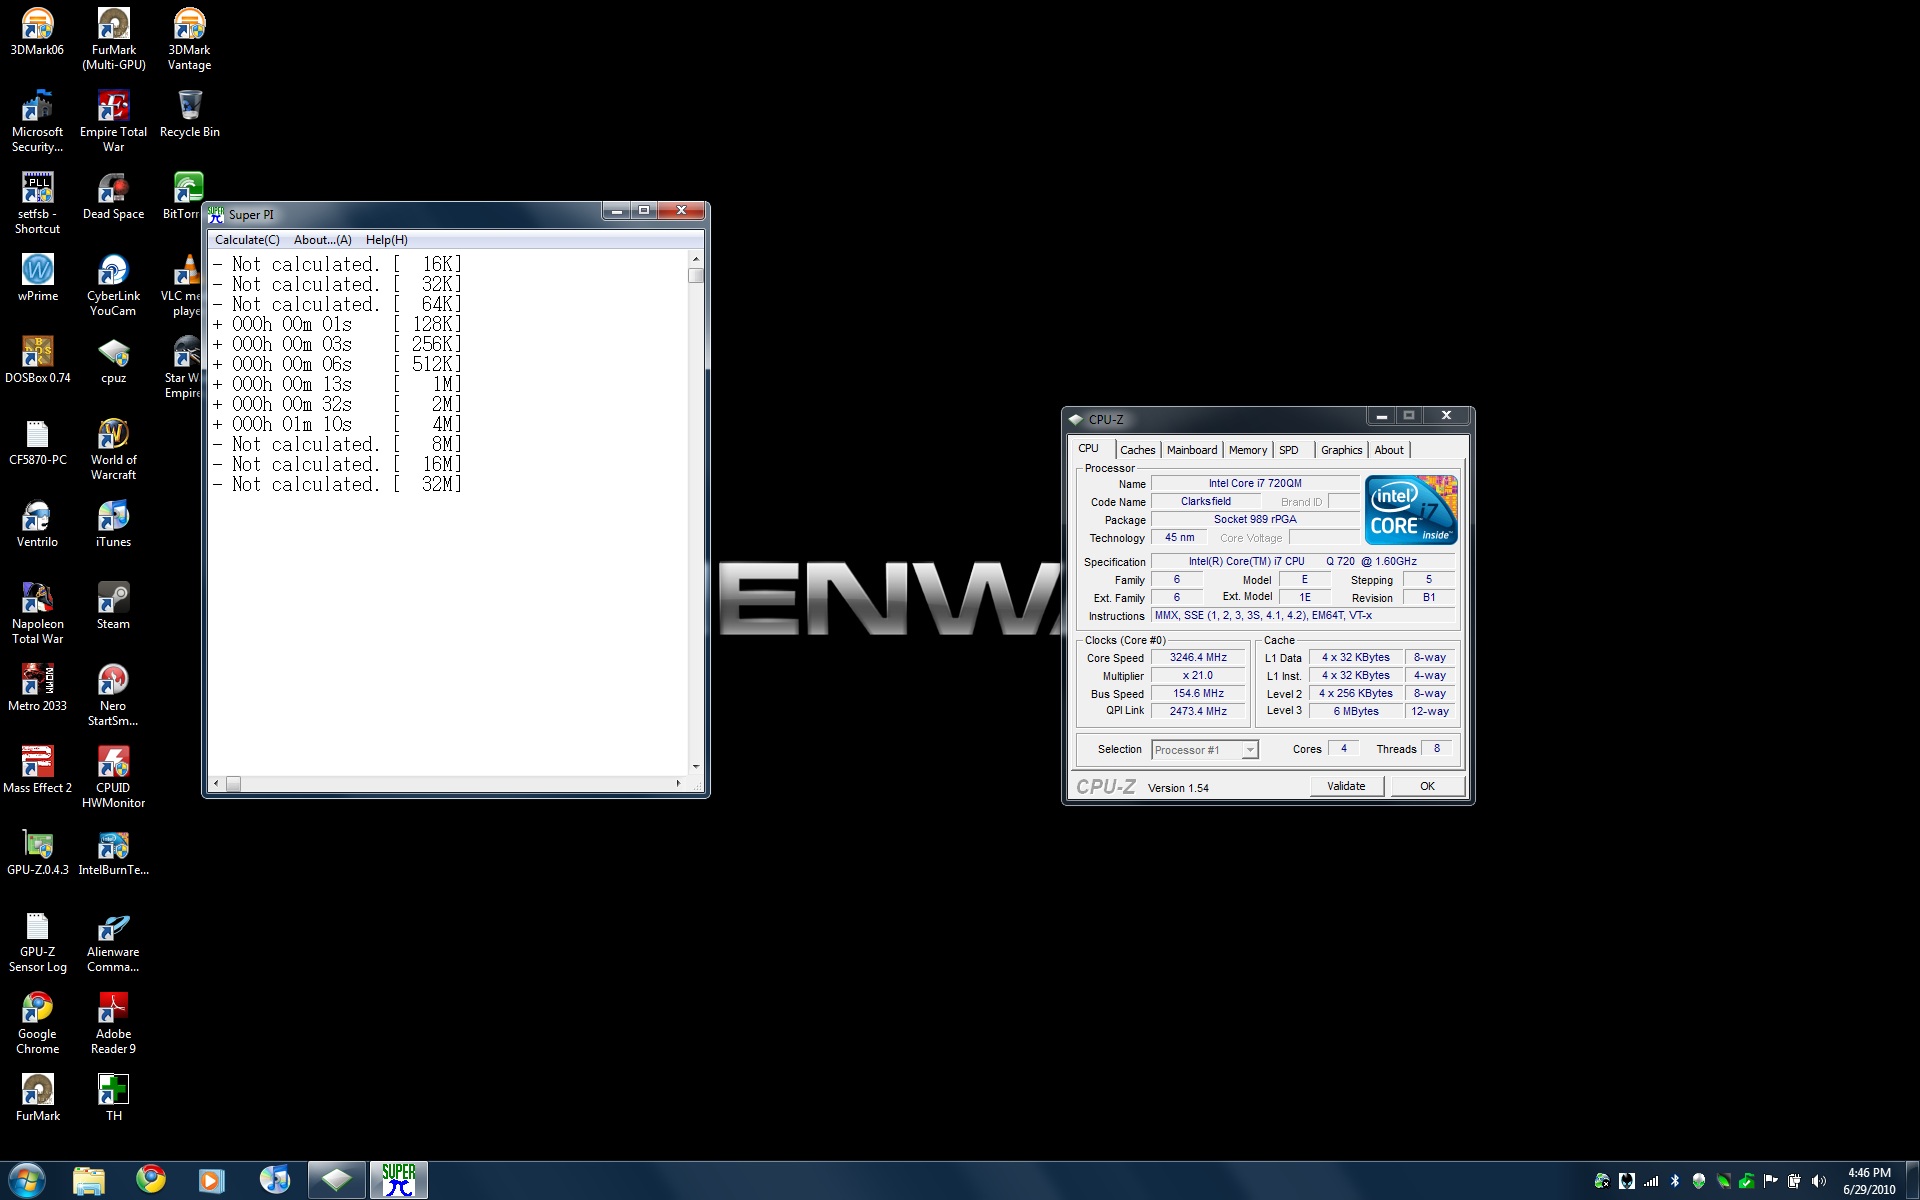Open FurMark icon at desktop bottom
This screenshot has height=1200, width=1920.
pyautogui.click(x=37, y=1097)
